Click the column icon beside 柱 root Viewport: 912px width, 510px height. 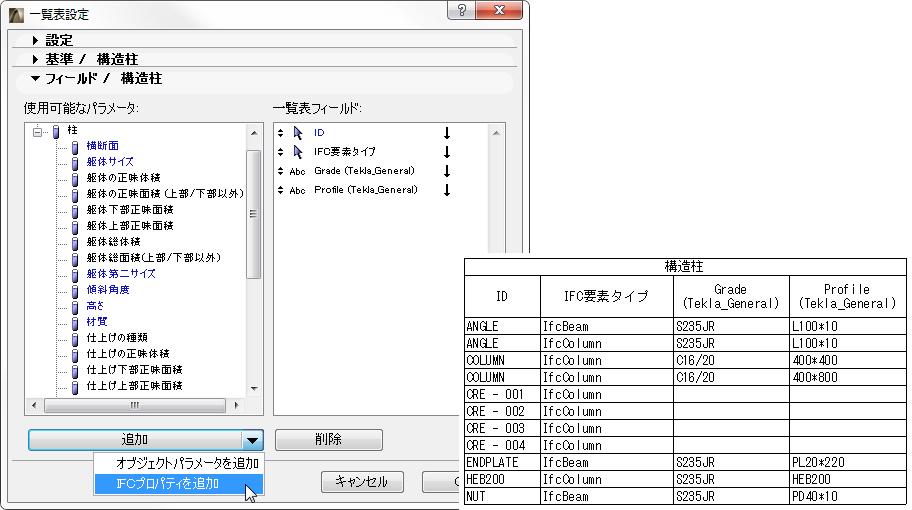pos(56,132)
